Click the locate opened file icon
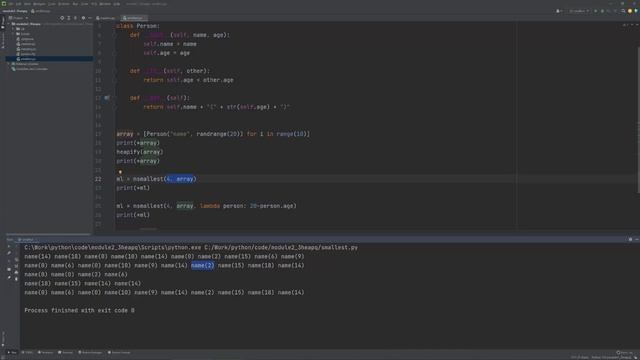Screen dimensions: 640x360 pyautogui.click(x=62, y=18)
